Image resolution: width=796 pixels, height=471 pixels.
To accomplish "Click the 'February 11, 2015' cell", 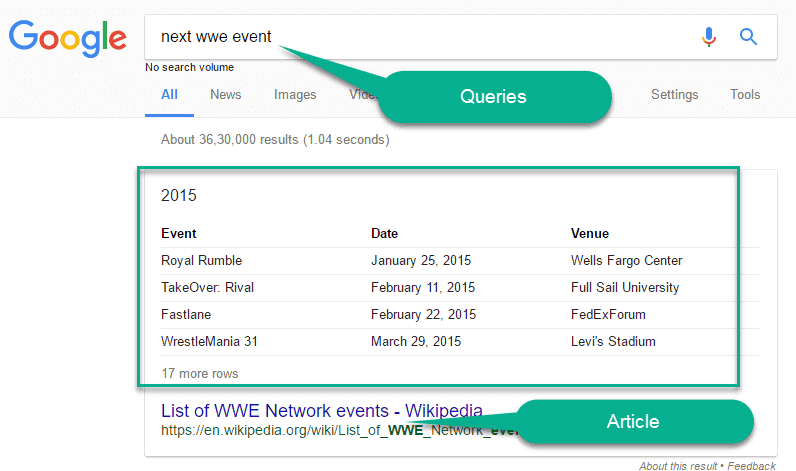I will coord(423,287).
